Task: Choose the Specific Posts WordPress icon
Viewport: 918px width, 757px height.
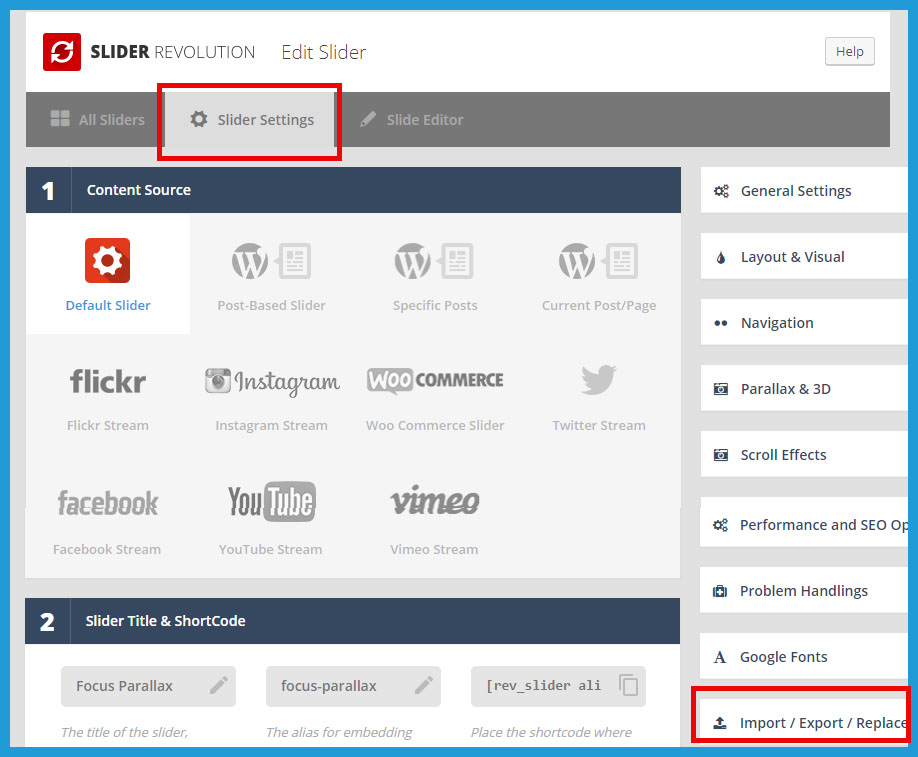Action: pyautogui.click(x=434, y=261)
